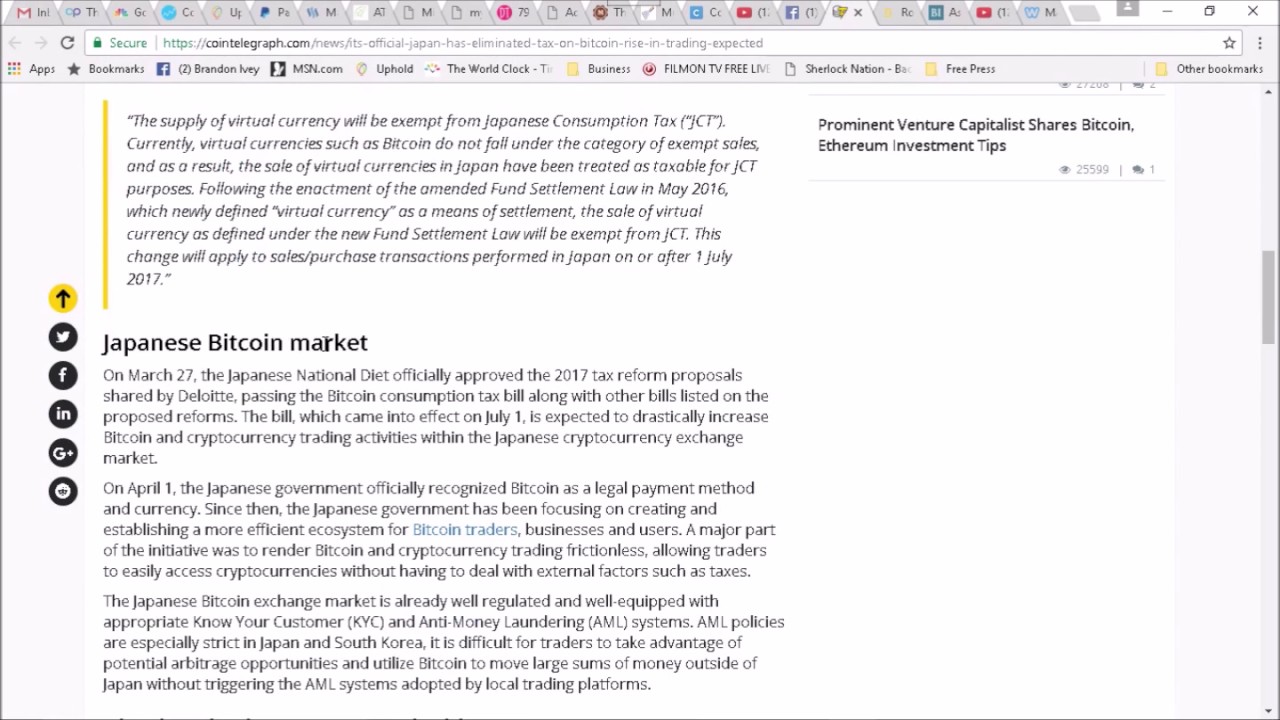The image size is (1280, 720).
Task: Open the Apps shortcut in bookmarks bar
Action: point(31,69)
